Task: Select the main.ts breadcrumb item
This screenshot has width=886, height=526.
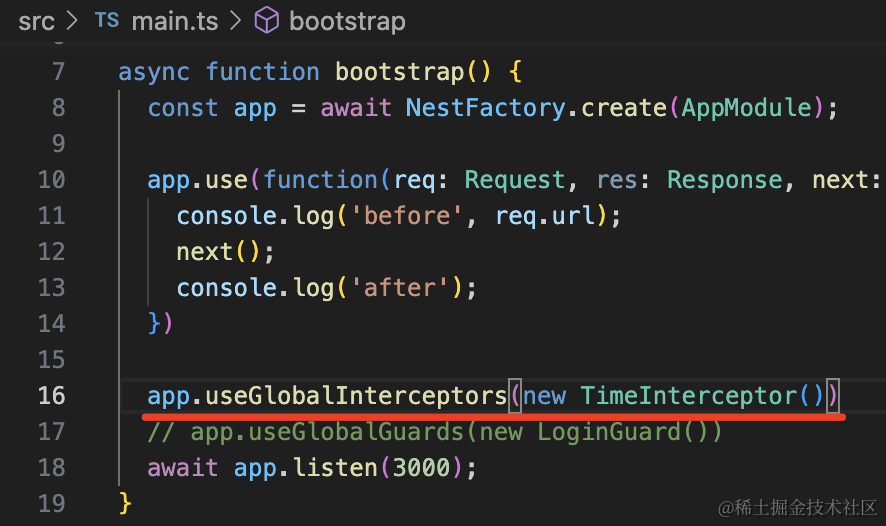Action: [175, 21]
